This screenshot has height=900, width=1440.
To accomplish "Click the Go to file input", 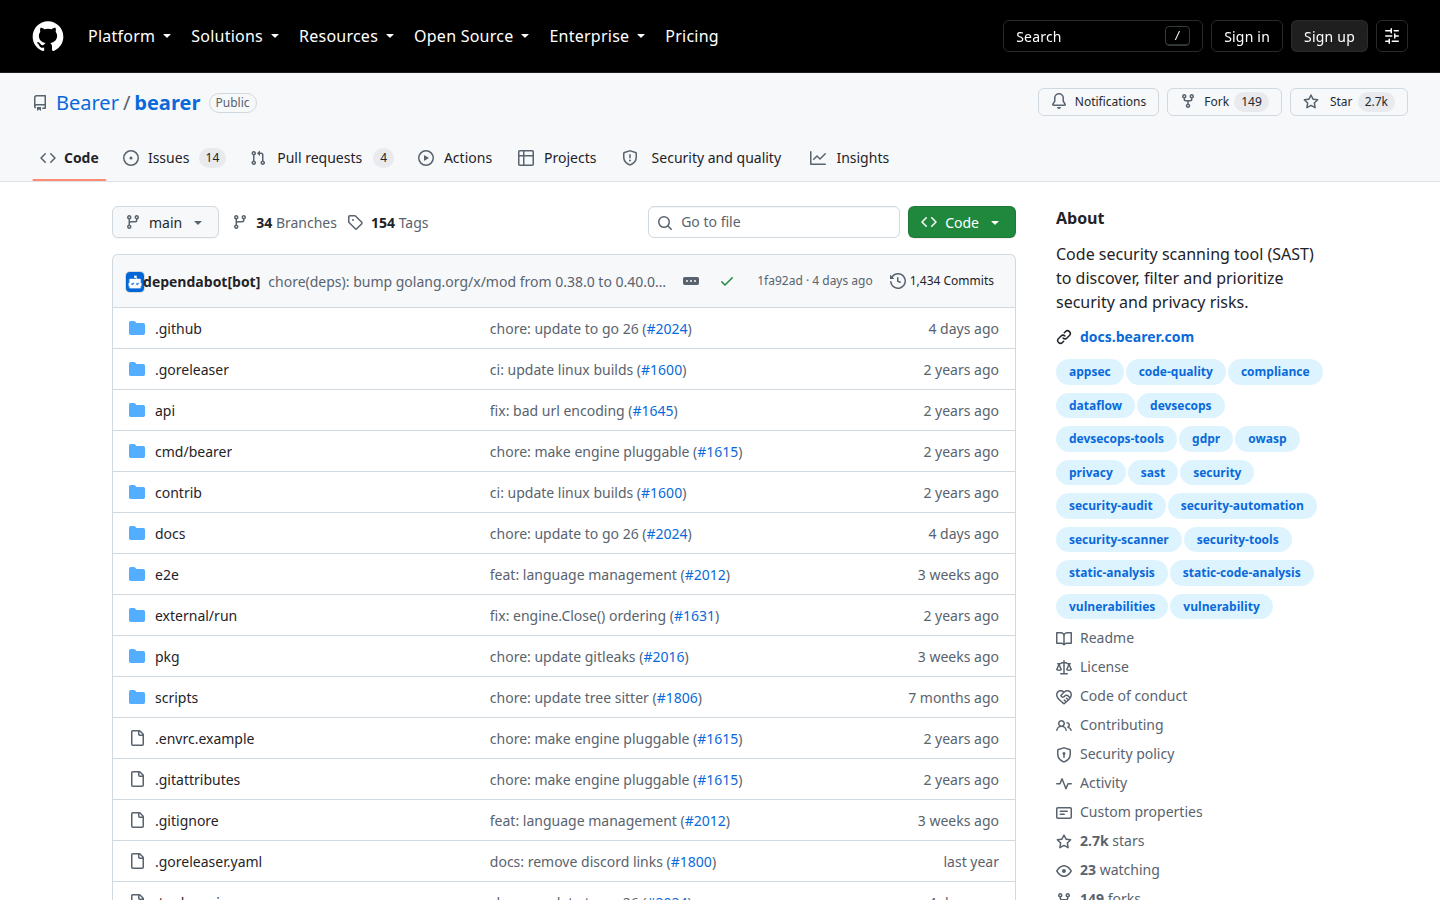I will point(774,222).
